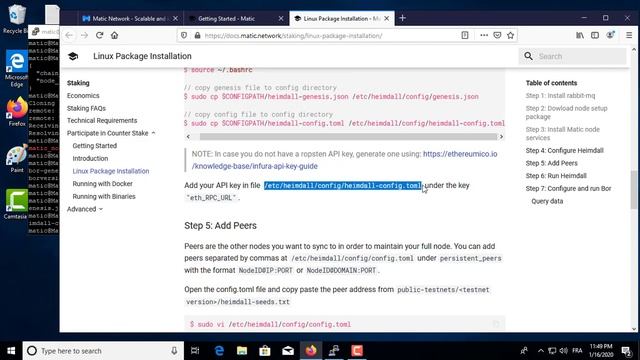This screenshot has width=640, height=360.
Task: Jump to Step 5: Add Peers
Action: [551, 163]
